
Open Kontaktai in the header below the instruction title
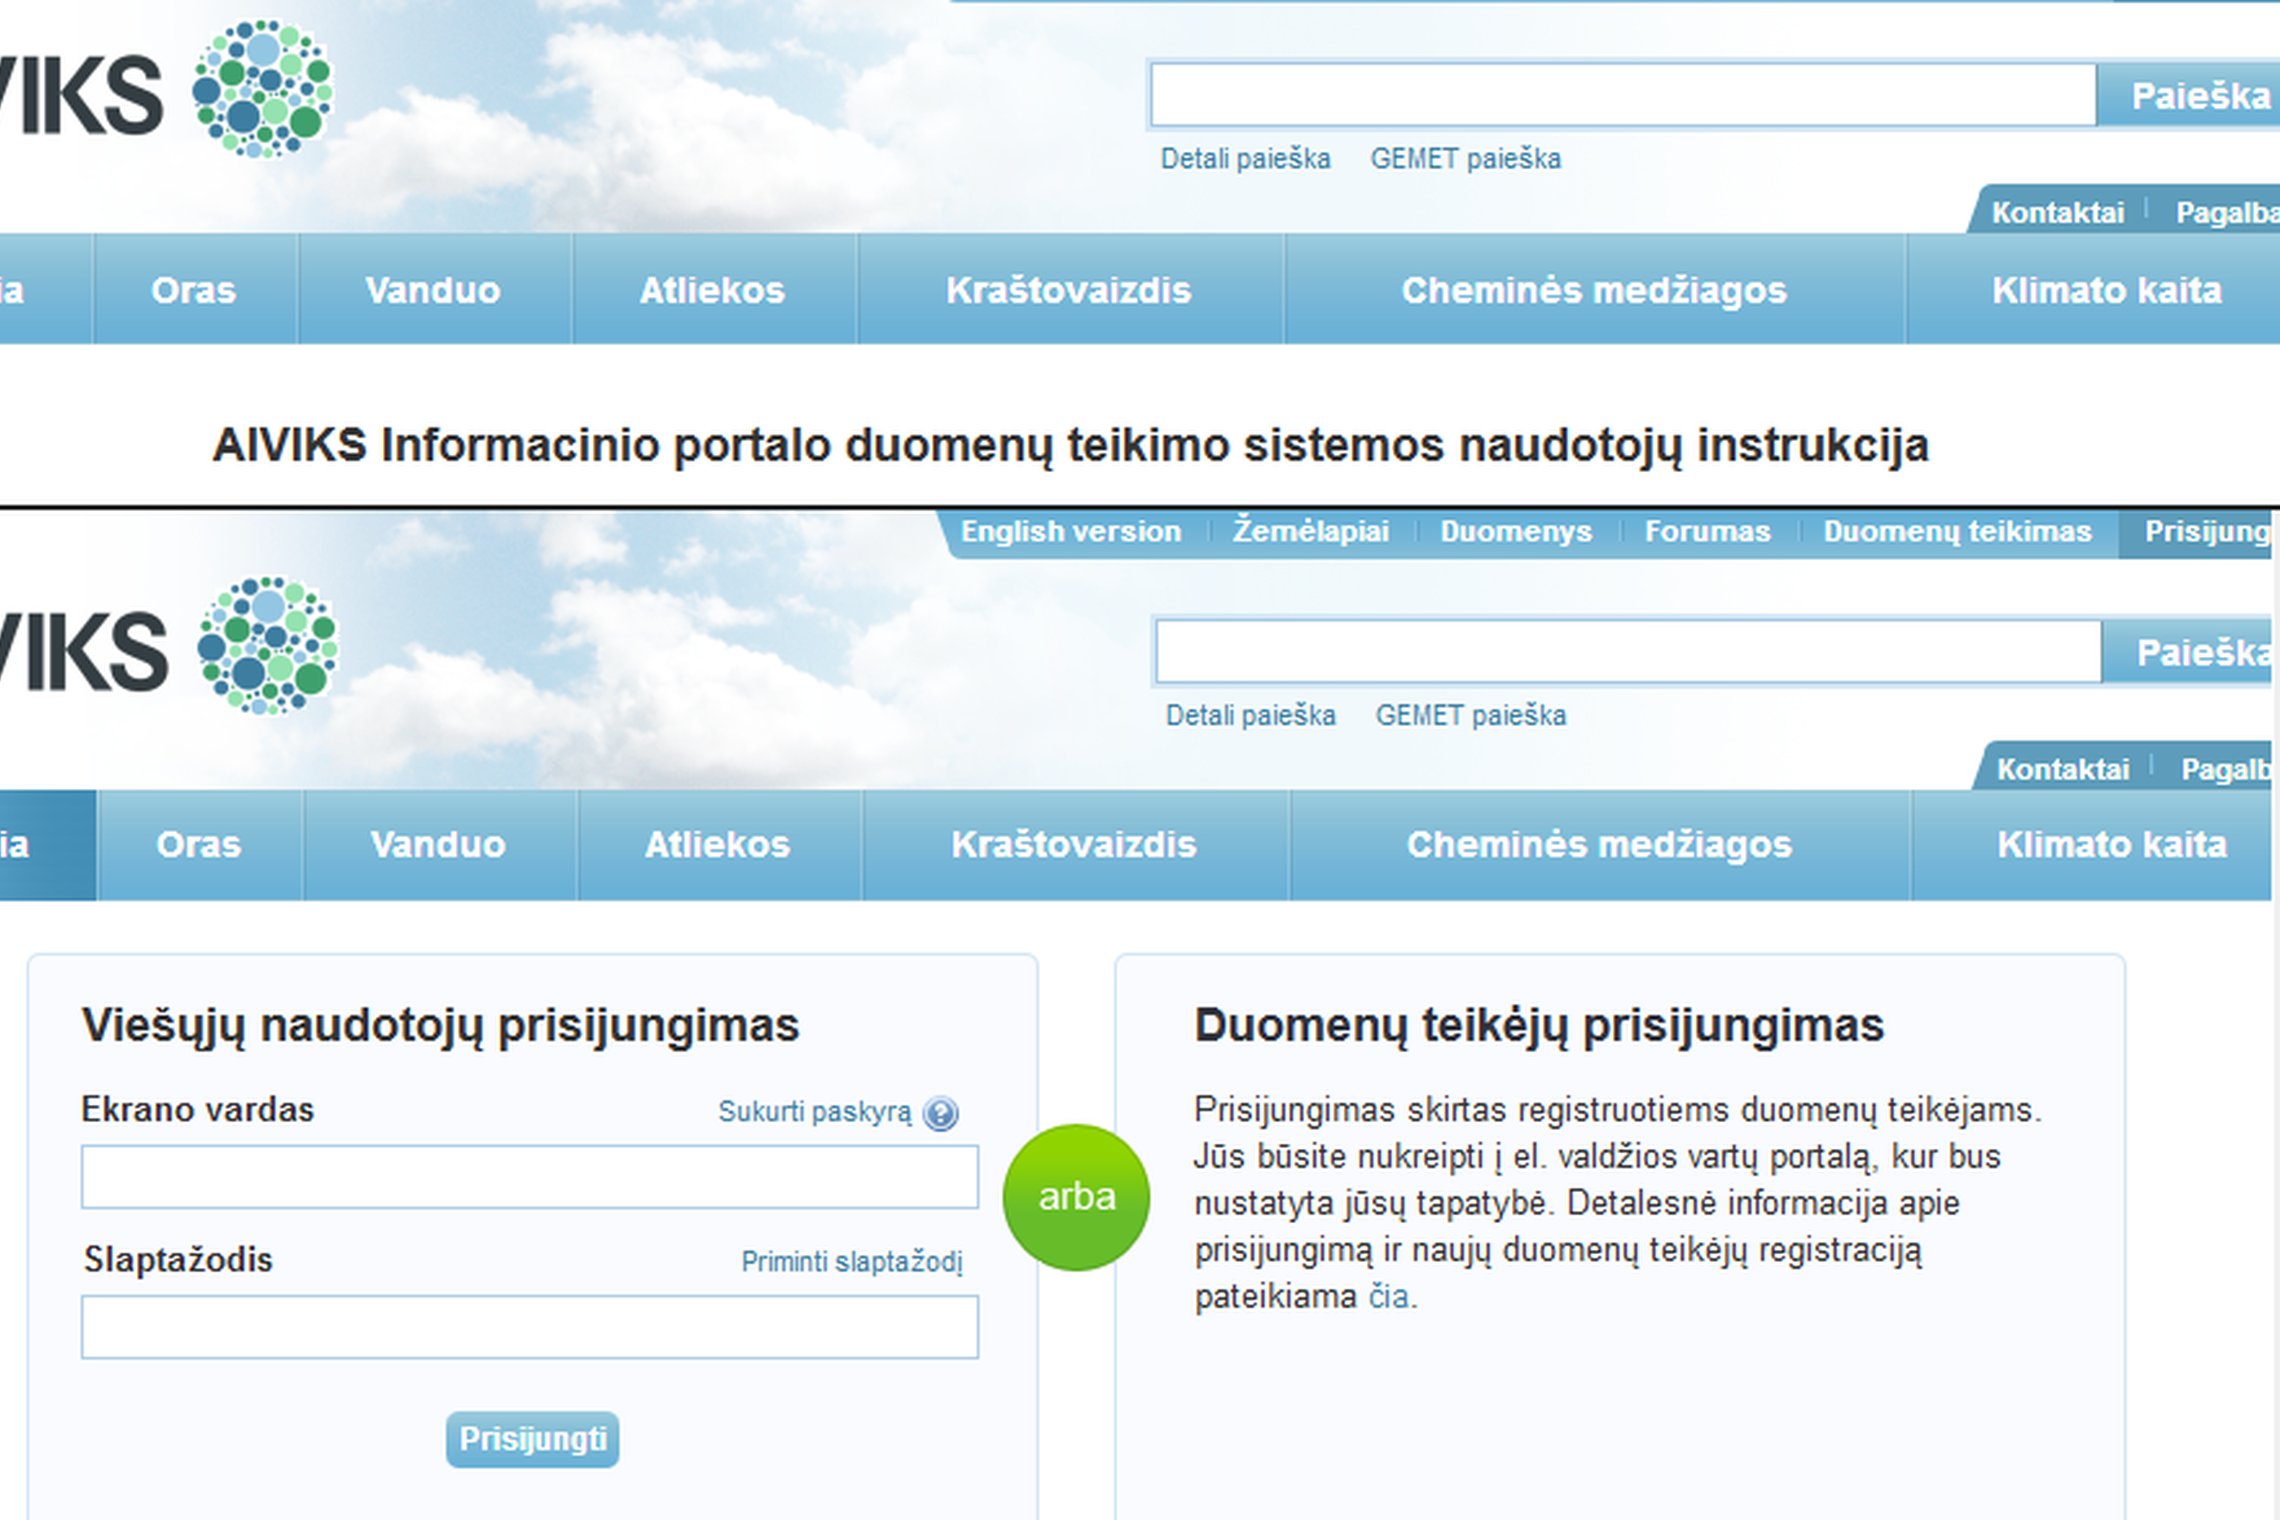coord(2062,769)
